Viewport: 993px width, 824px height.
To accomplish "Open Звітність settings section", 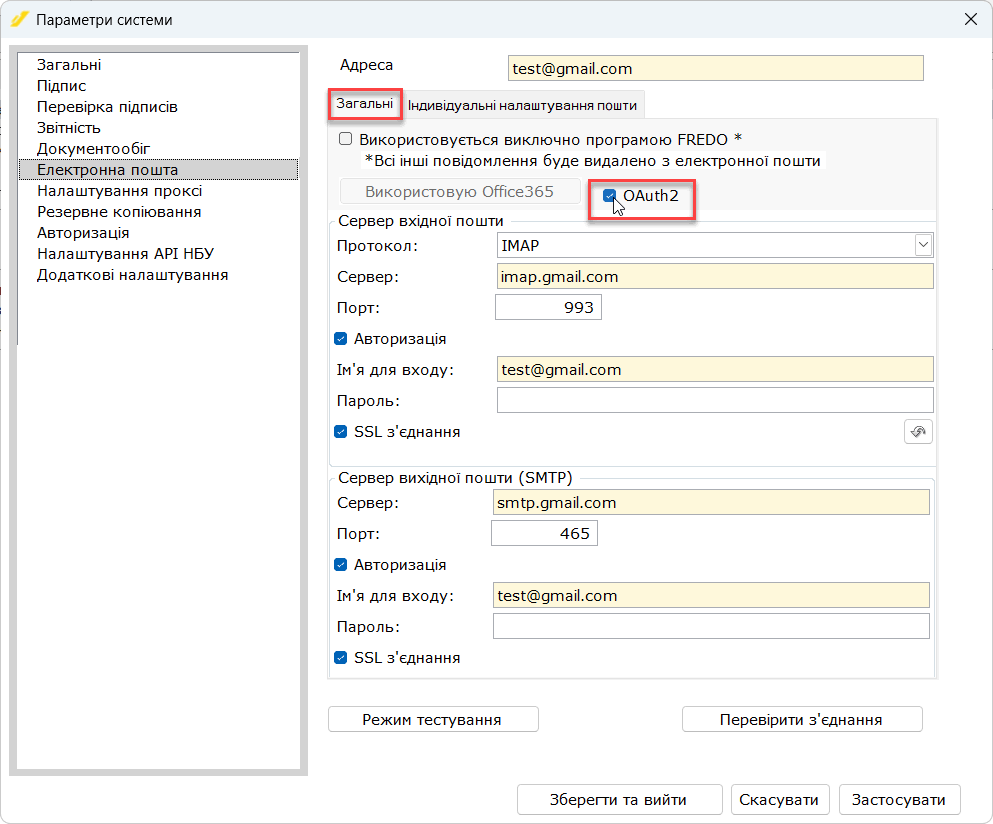I will tap(68, 127).
